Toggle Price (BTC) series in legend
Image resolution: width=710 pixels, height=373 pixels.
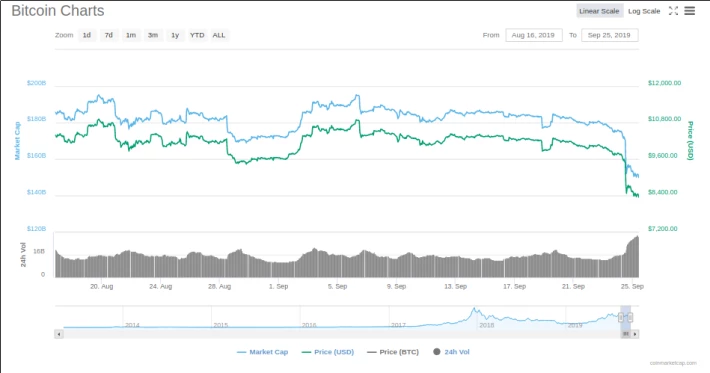click(x=393, y=352)
